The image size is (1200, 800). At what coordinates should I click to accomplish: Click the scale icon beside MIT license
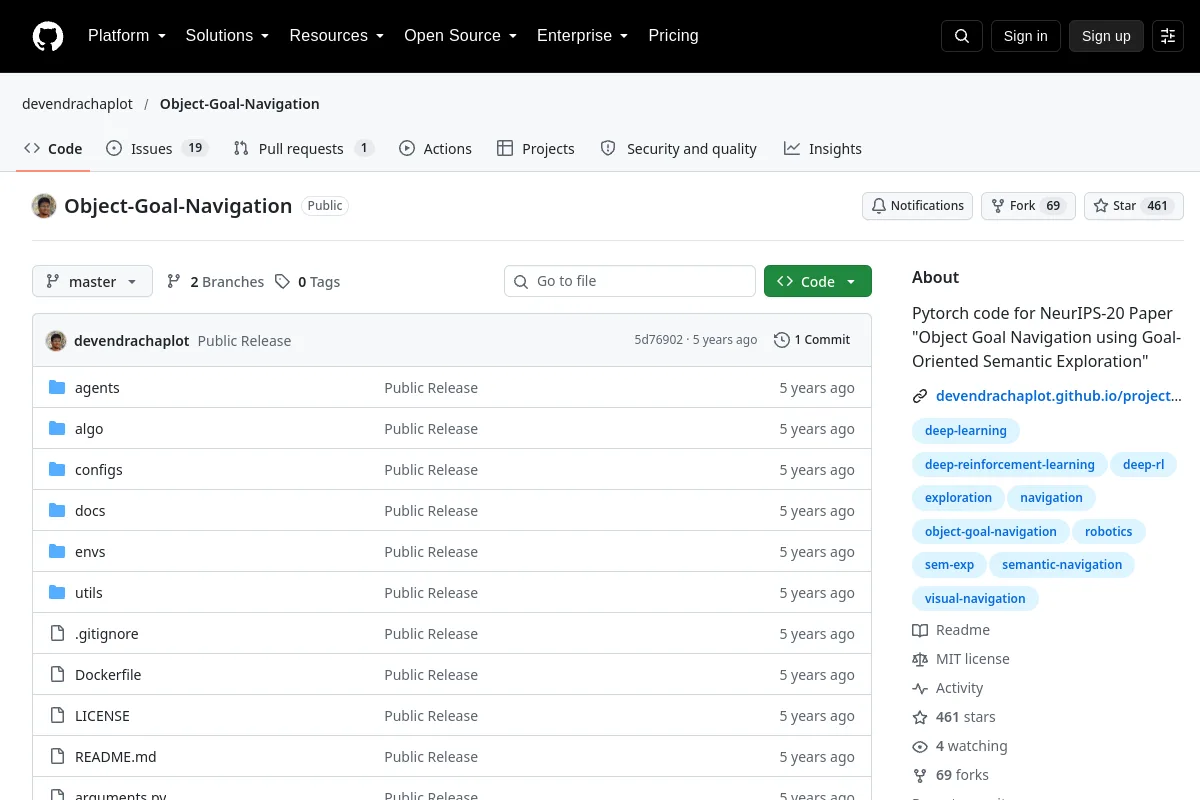(920, 659)
